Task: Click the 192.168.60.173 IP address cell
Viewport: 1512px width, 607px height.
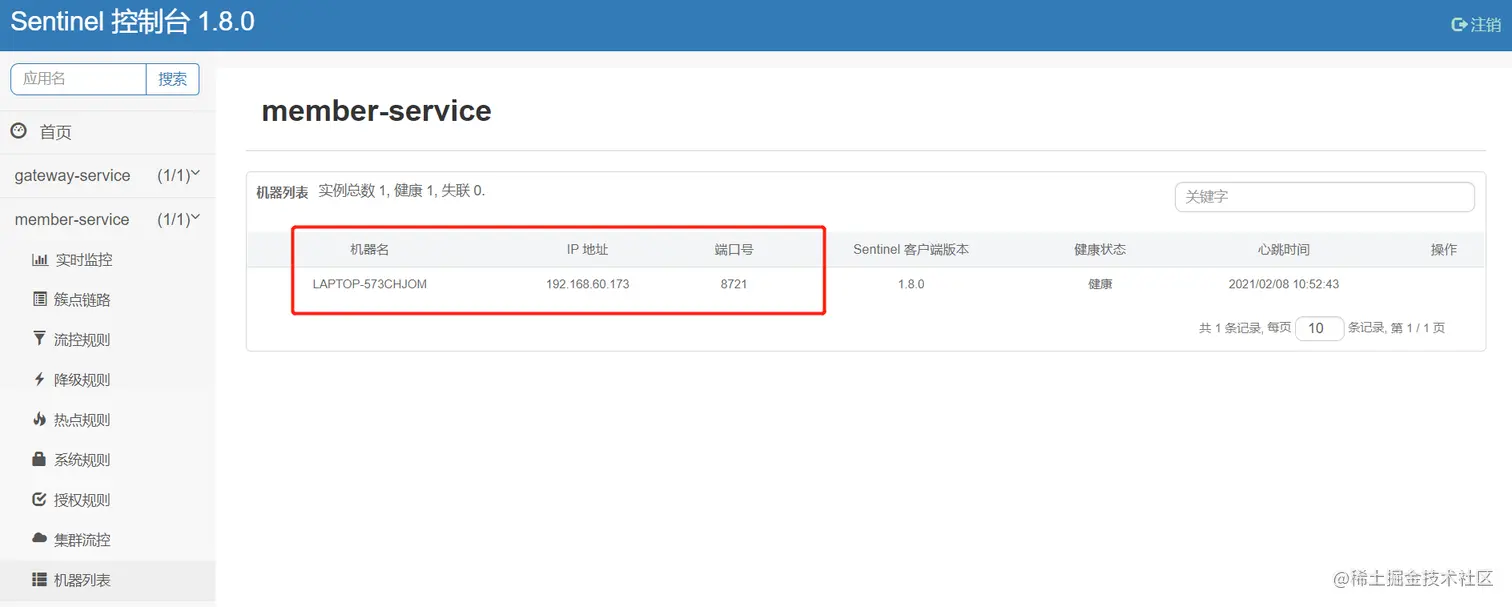Action: 587,284
